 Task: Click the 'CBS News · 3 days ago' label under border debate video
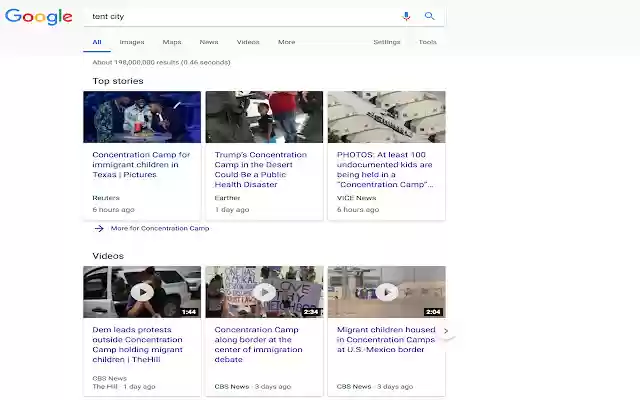point(253,387)
